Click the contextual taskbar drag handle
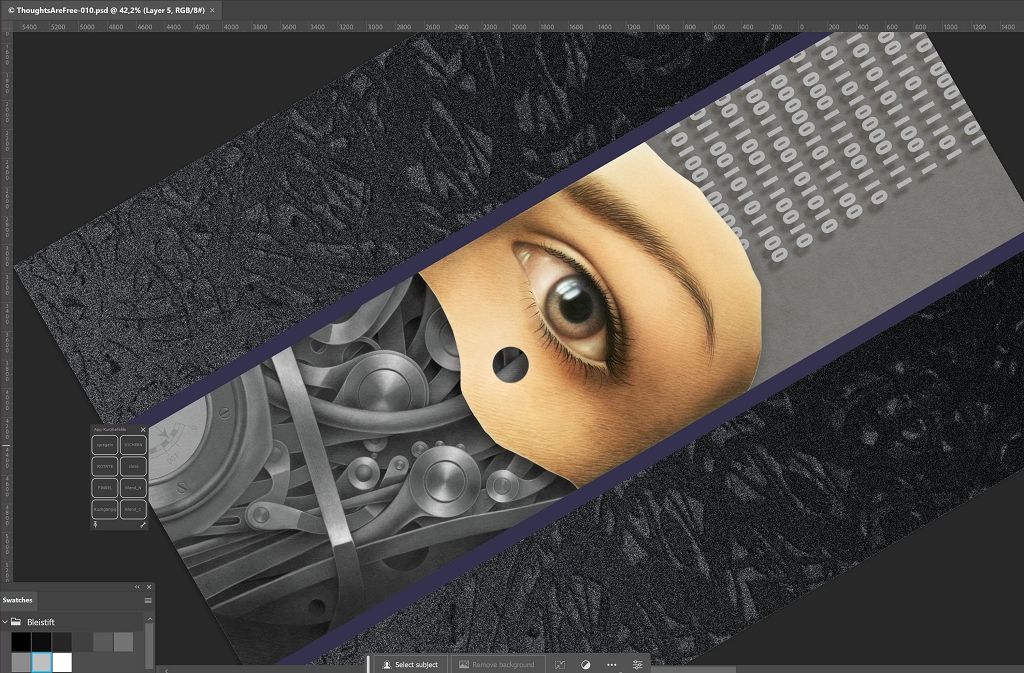Viewport: 1024px width, 673px height. (368, 665)
